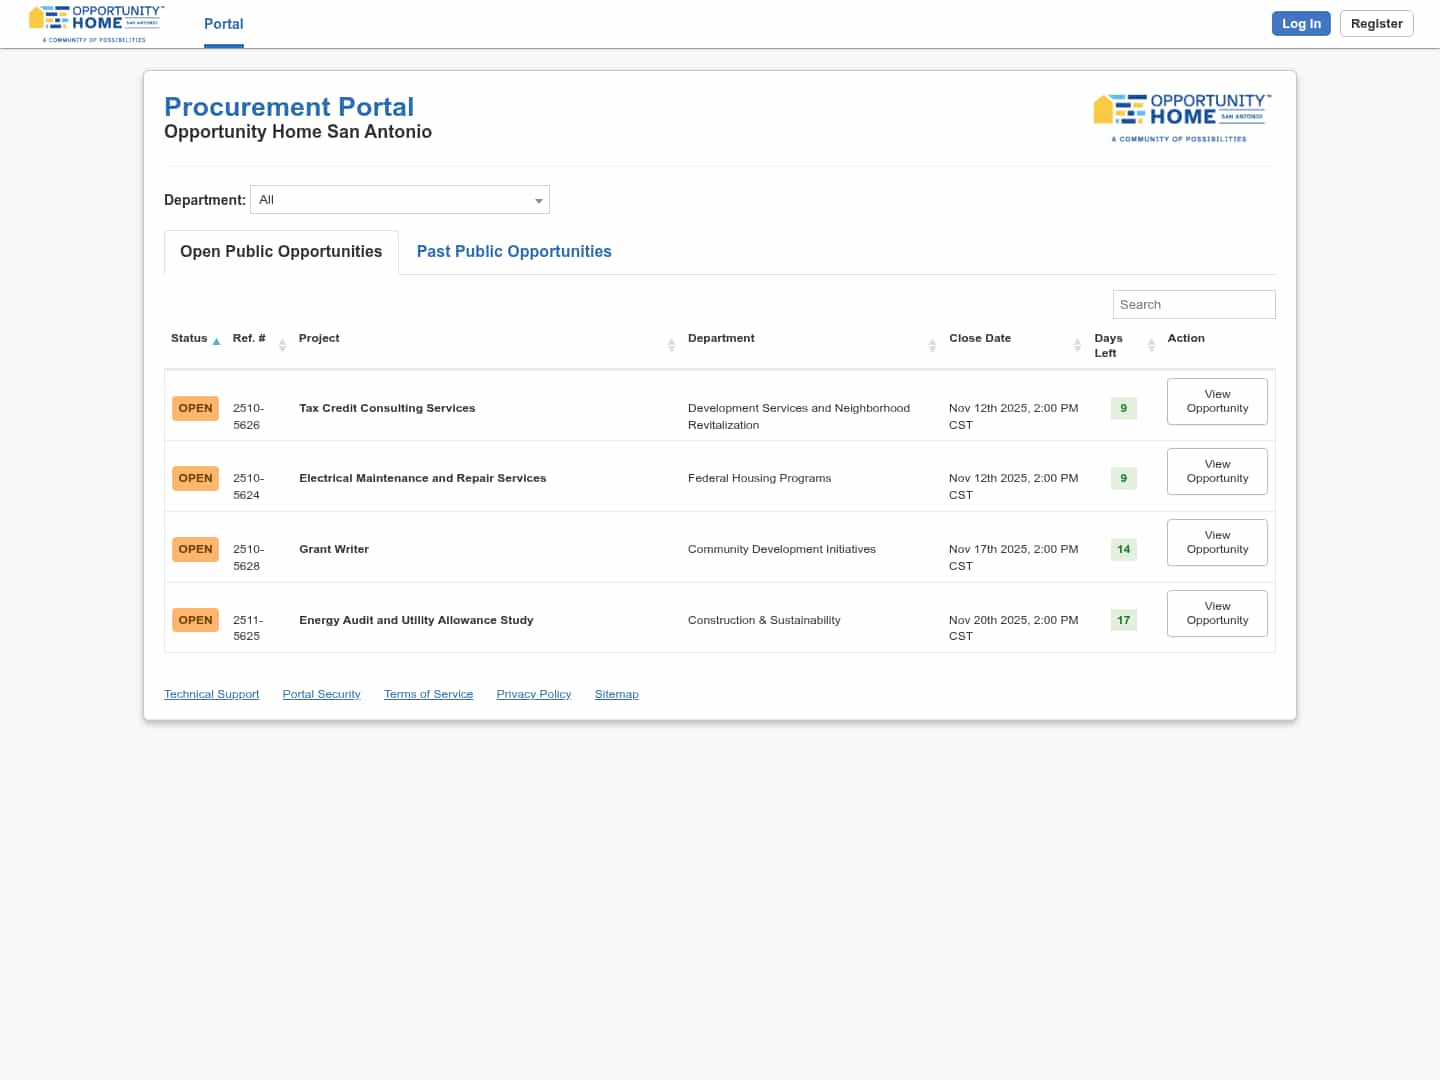Switch to Past Public Opportunities tab
Viewport: 1440px width, 1080px height.
(x=514, y=252)
